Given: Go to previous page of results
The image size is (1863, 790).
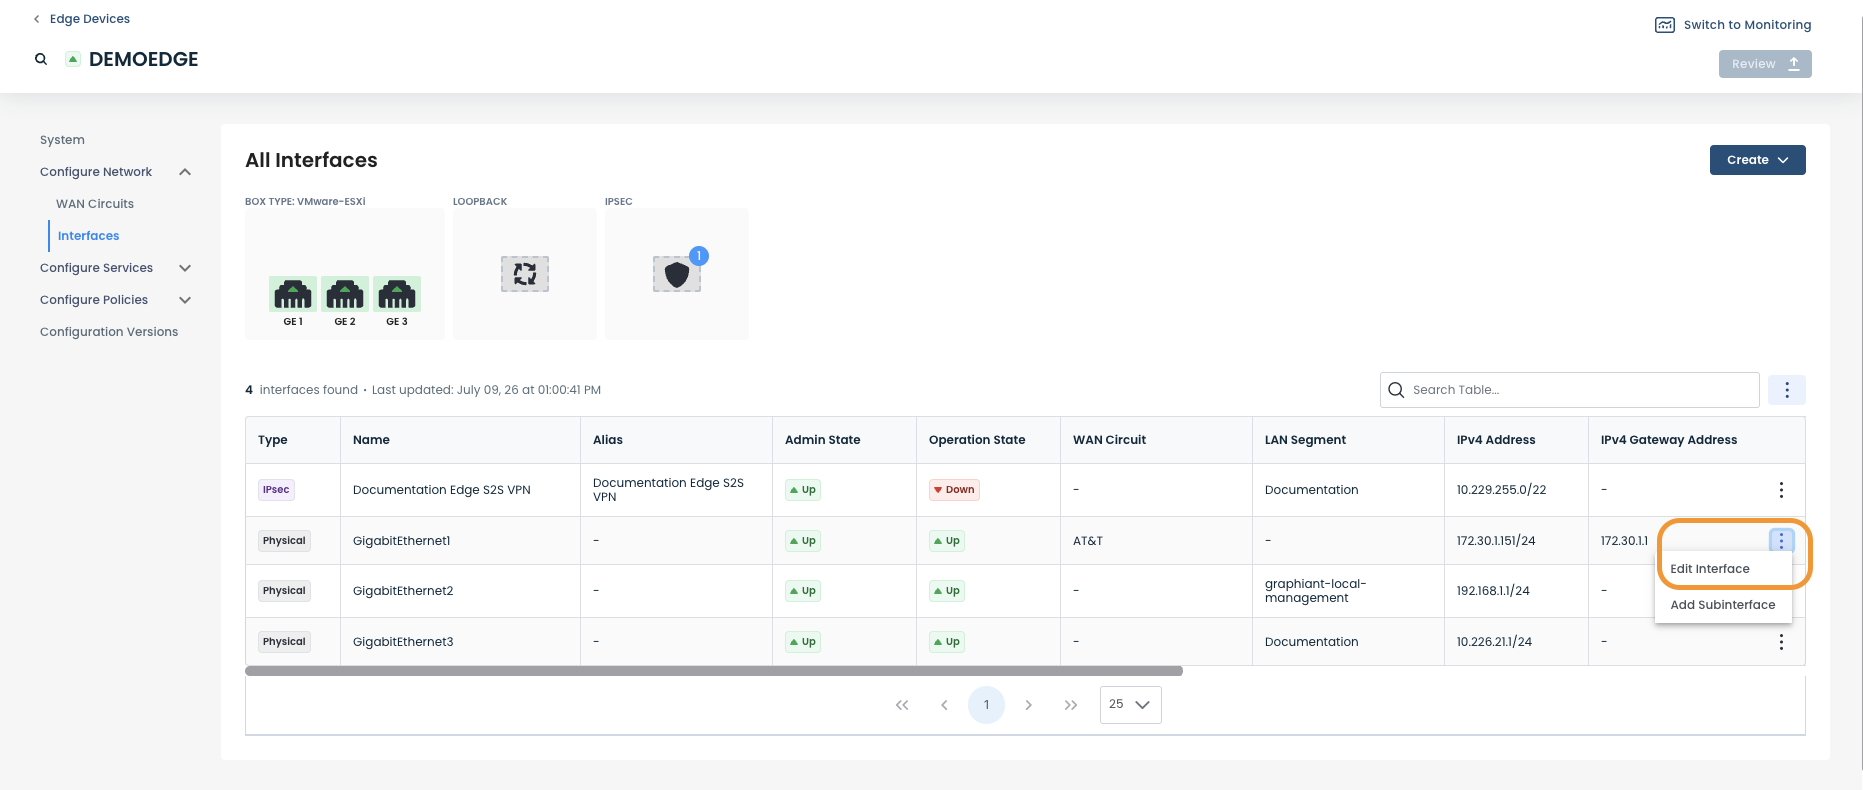Looking at the screenshot, I should pyautogui.click(x=944, y=705).
